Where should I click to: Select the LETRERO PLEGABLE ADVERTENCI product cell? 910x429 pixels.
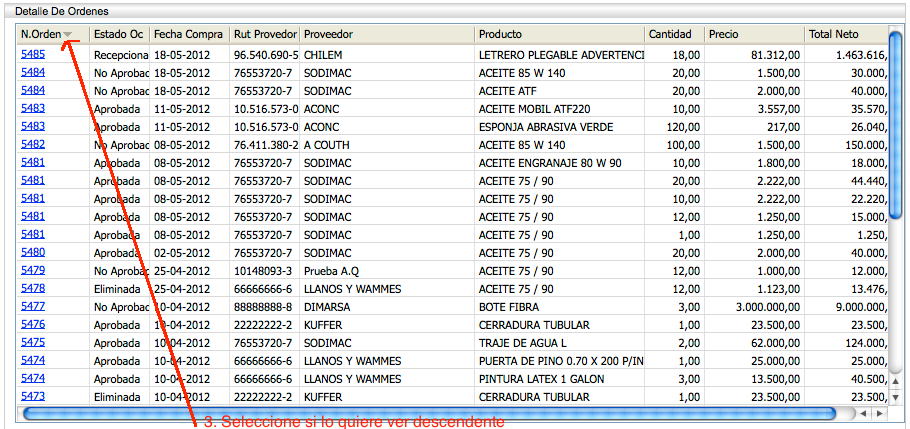(559, 55)
